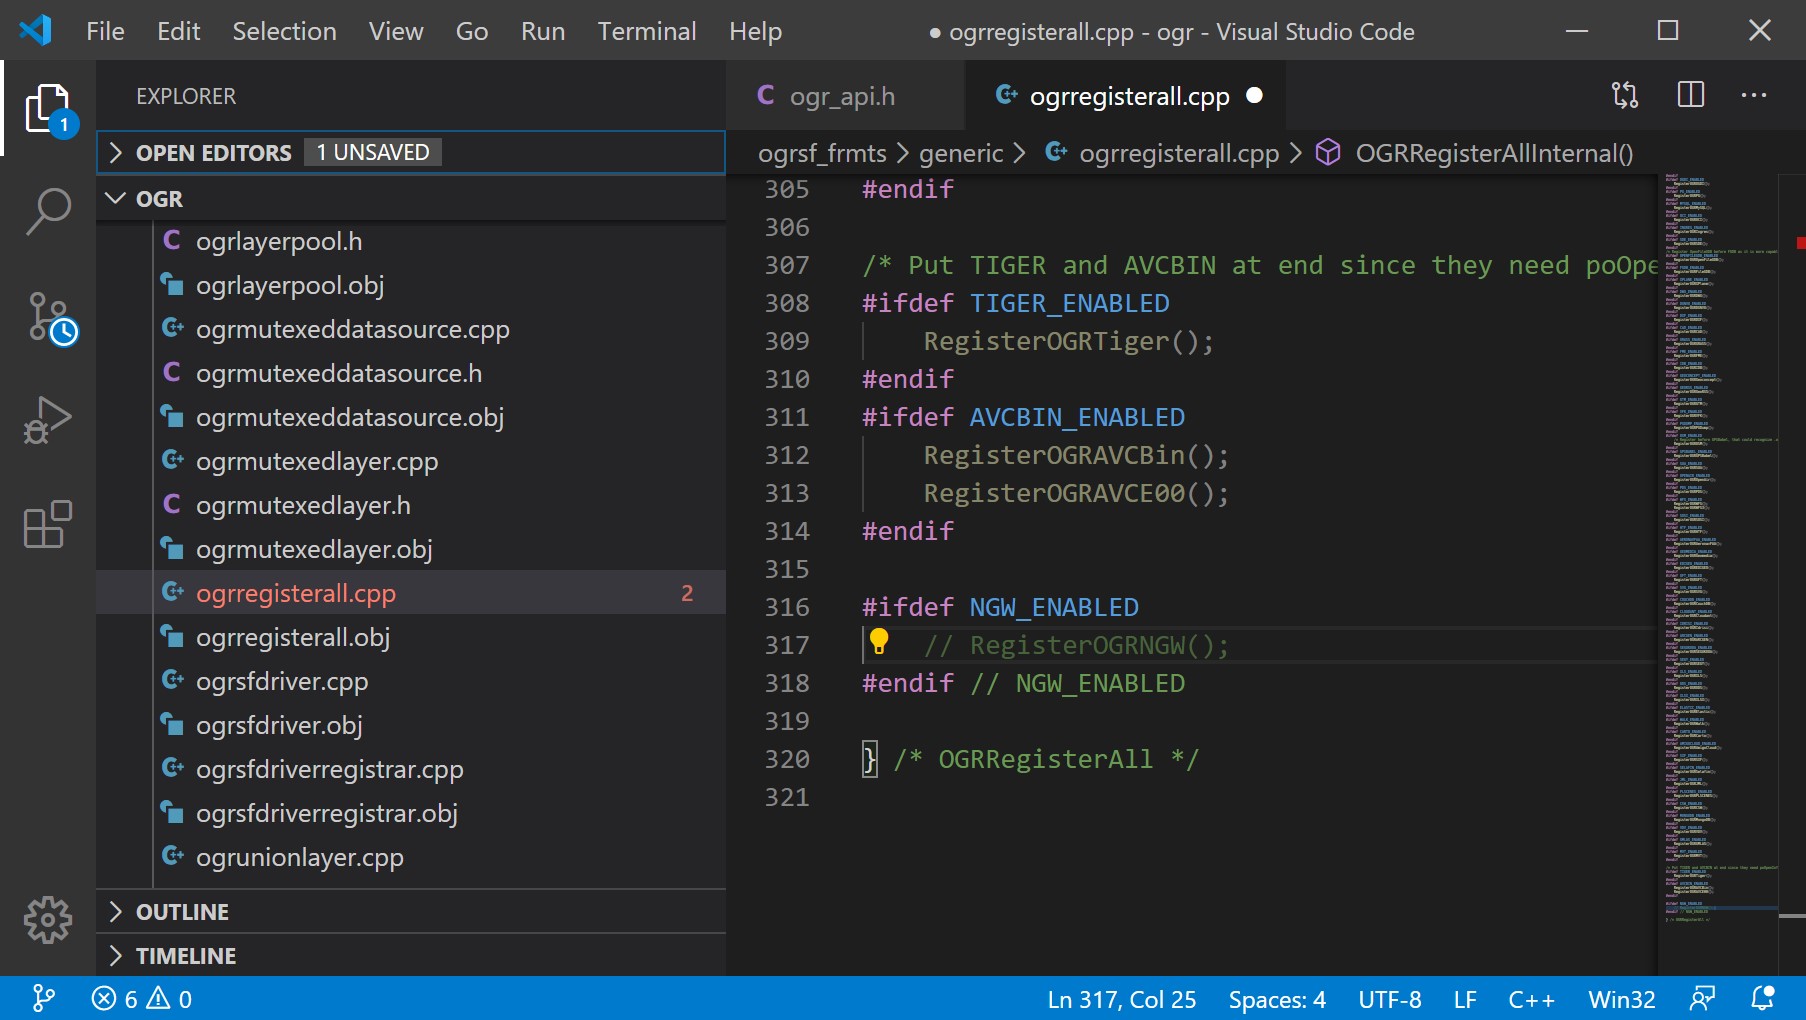This screenshot has width=1806, height=1020.
Task: Open the Edit menu
Action: pos(178,31)
